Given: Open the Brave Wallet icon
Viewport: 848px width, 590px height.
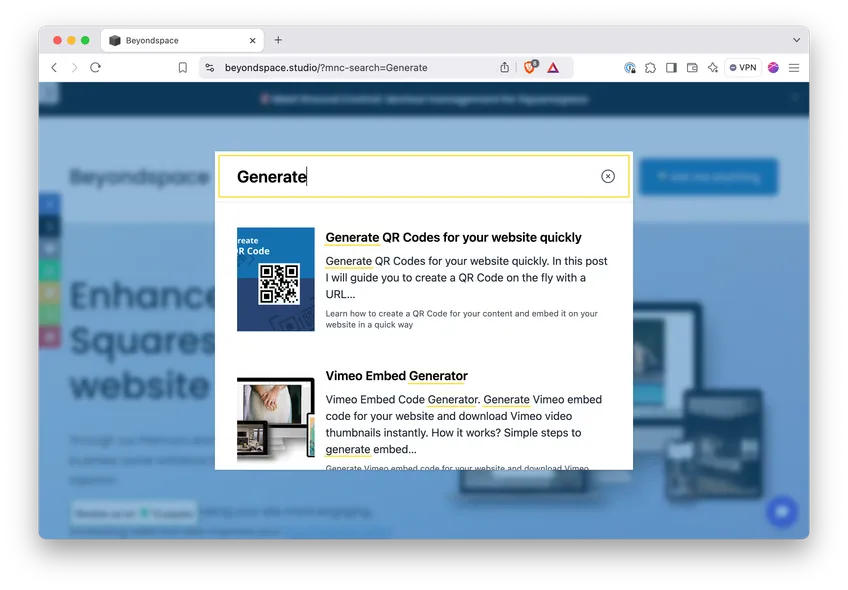Looking at the screenshot, I should [x=692, y=67].
